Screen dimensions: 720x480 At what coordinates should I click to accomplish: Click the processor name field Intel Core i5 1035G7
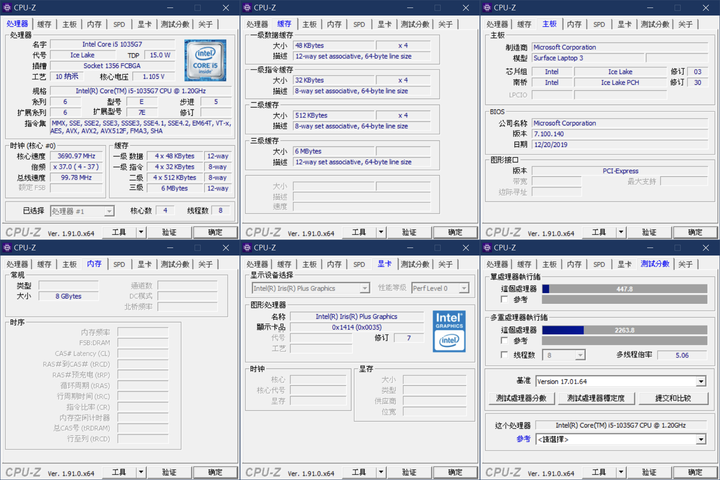point(112,45)
